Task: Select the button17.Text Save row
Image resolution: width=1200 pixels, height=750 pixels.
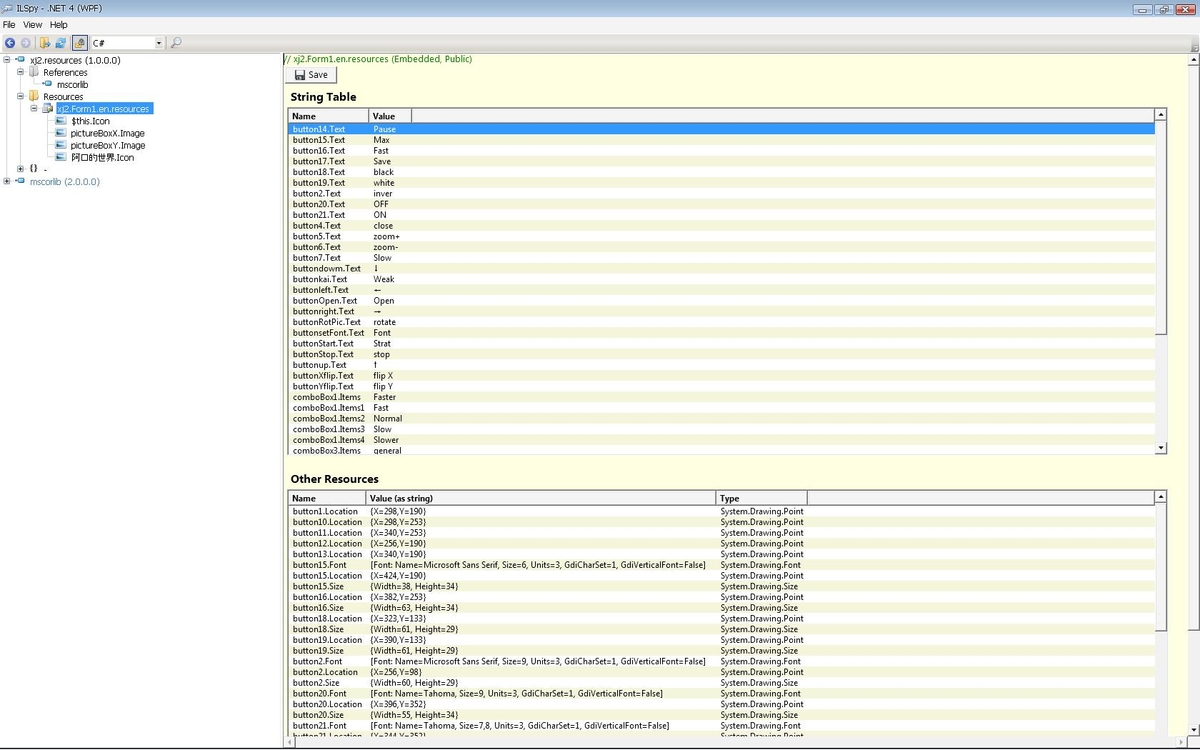Action: 721,161
